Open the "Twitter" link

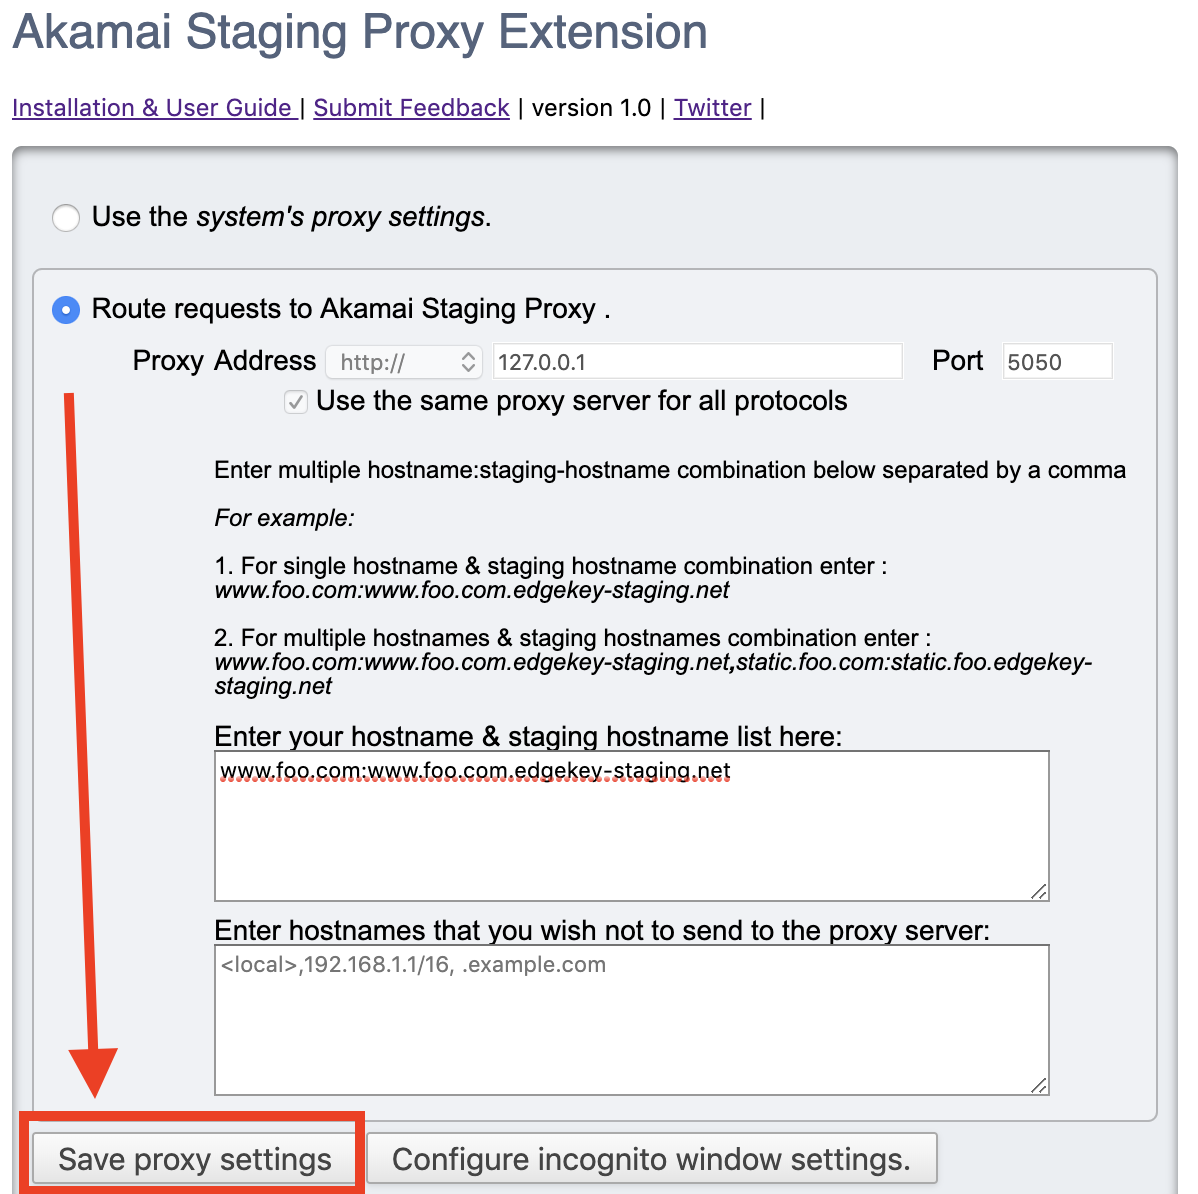[x=712, y=108]
